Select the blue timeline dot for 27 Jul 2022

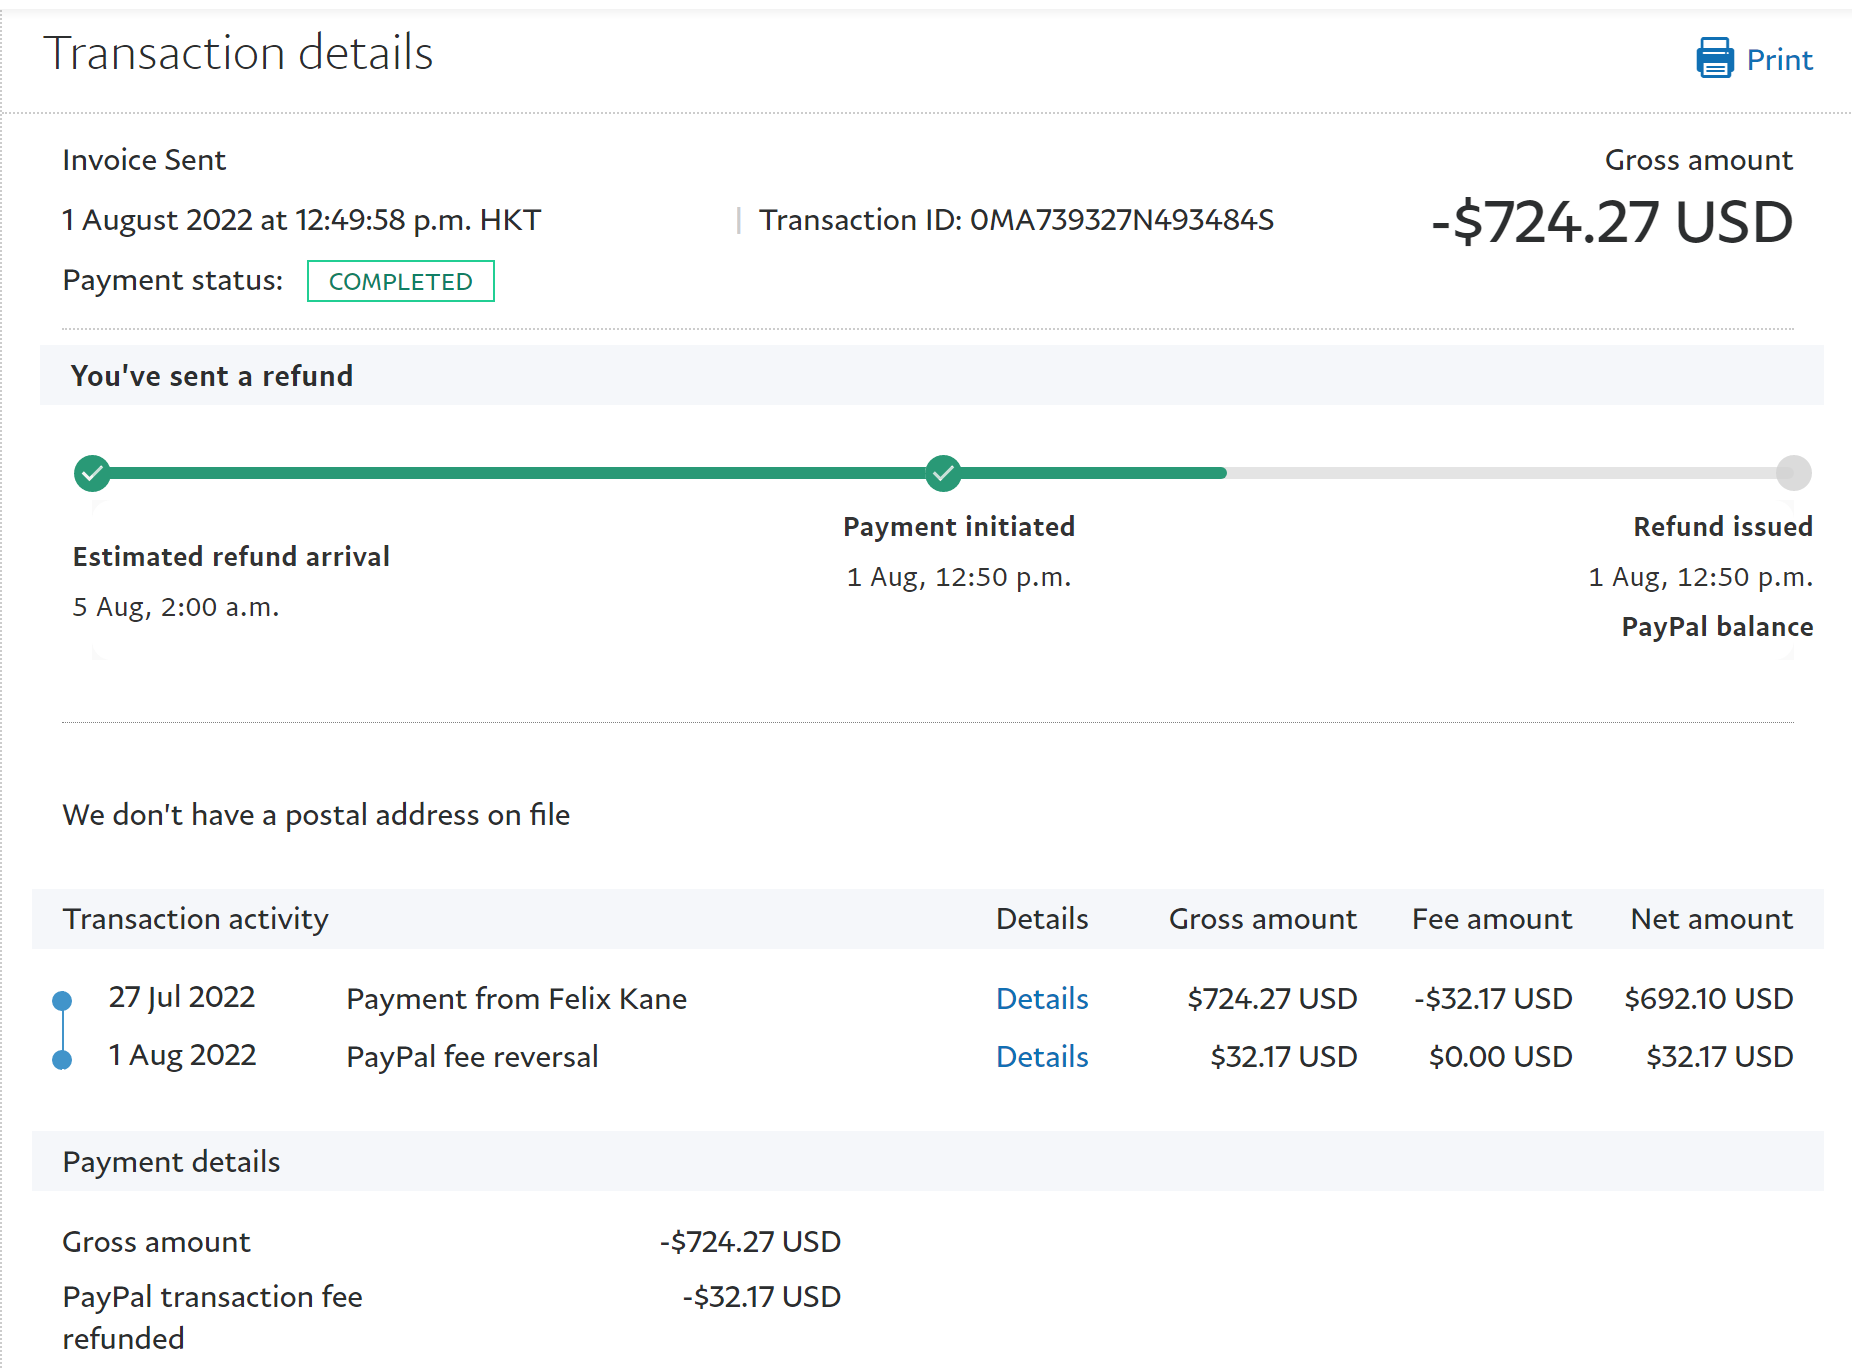(62, 1000)
